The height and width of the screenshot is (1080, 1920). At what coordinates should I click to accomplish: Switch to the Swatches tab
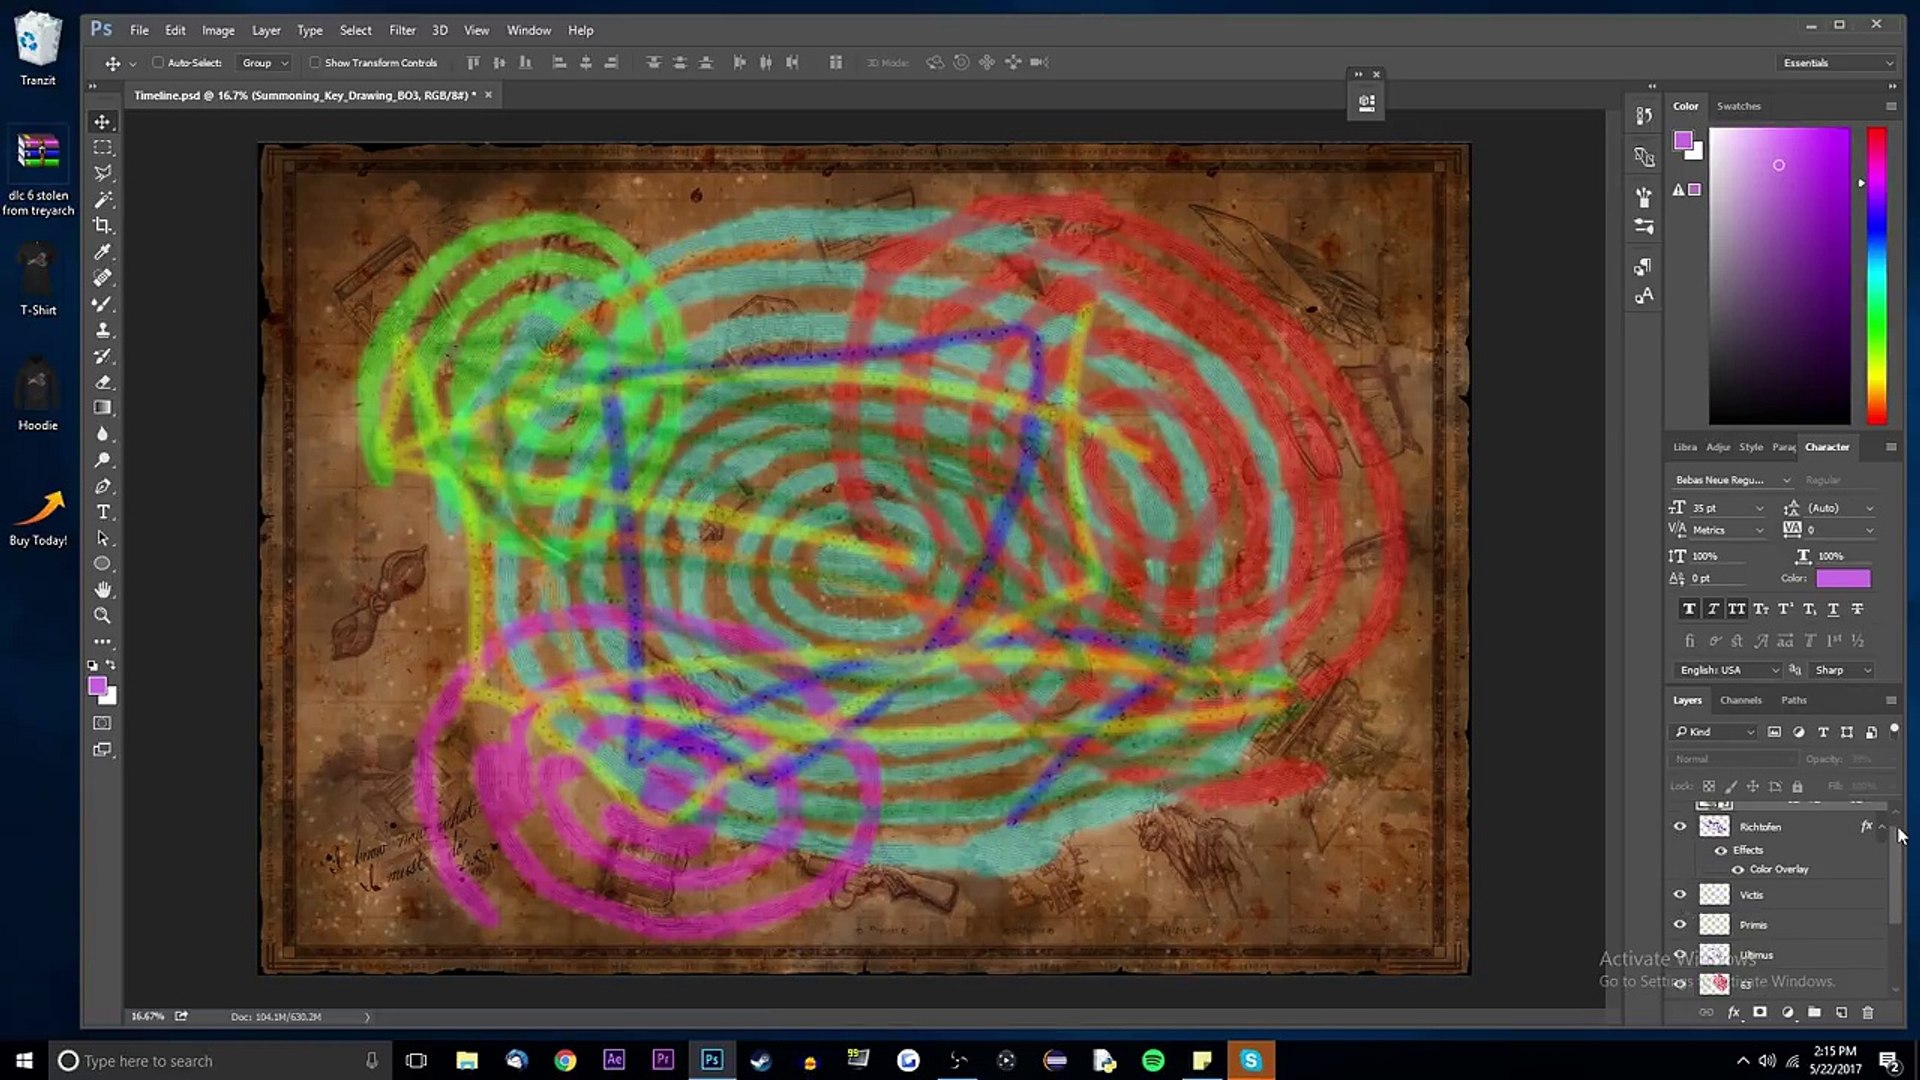(1738, 106)
